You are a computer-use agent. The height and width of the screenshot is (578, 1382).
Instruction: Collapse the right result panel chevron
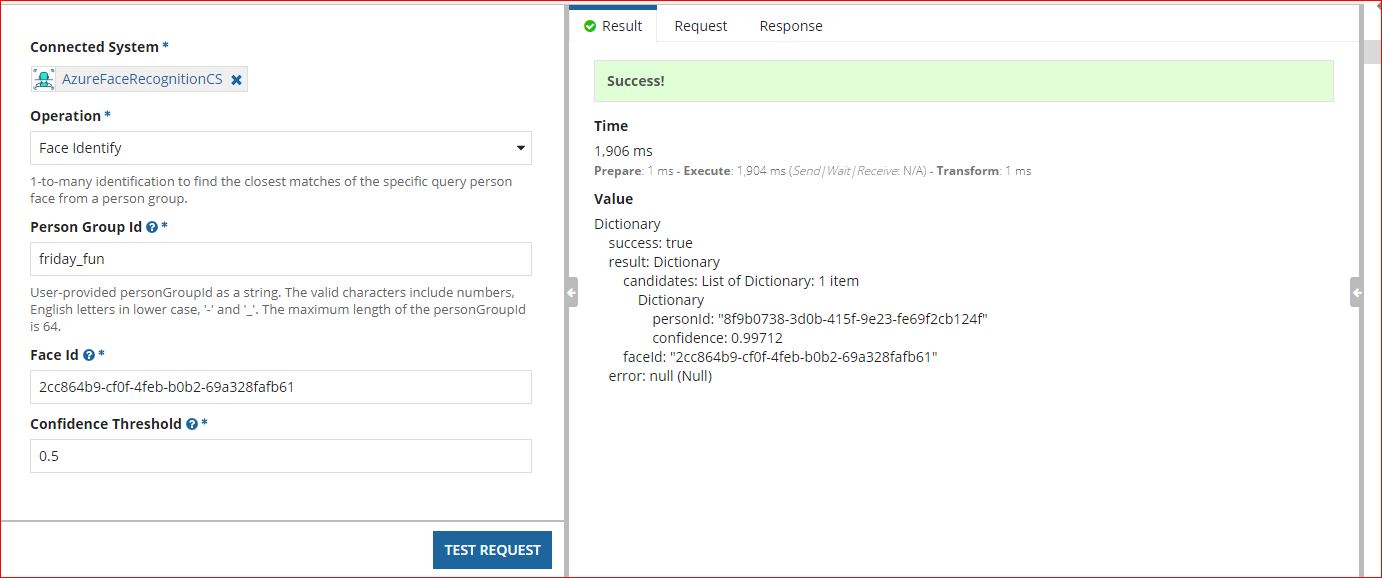(x=1357, y=292)
